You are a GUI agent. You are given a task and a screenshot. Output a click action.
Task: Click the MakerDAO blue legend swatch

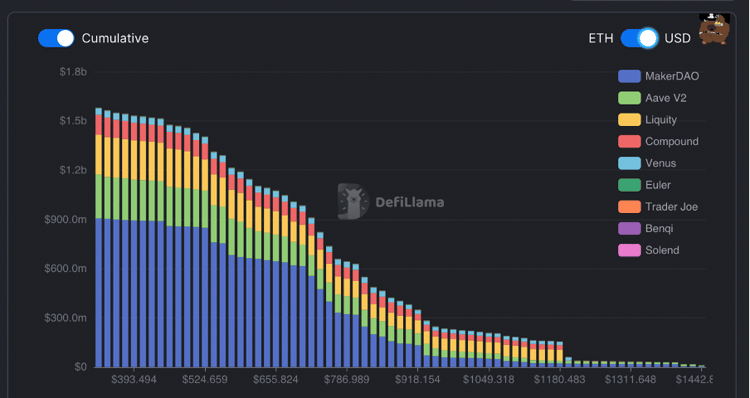(629, 76)
